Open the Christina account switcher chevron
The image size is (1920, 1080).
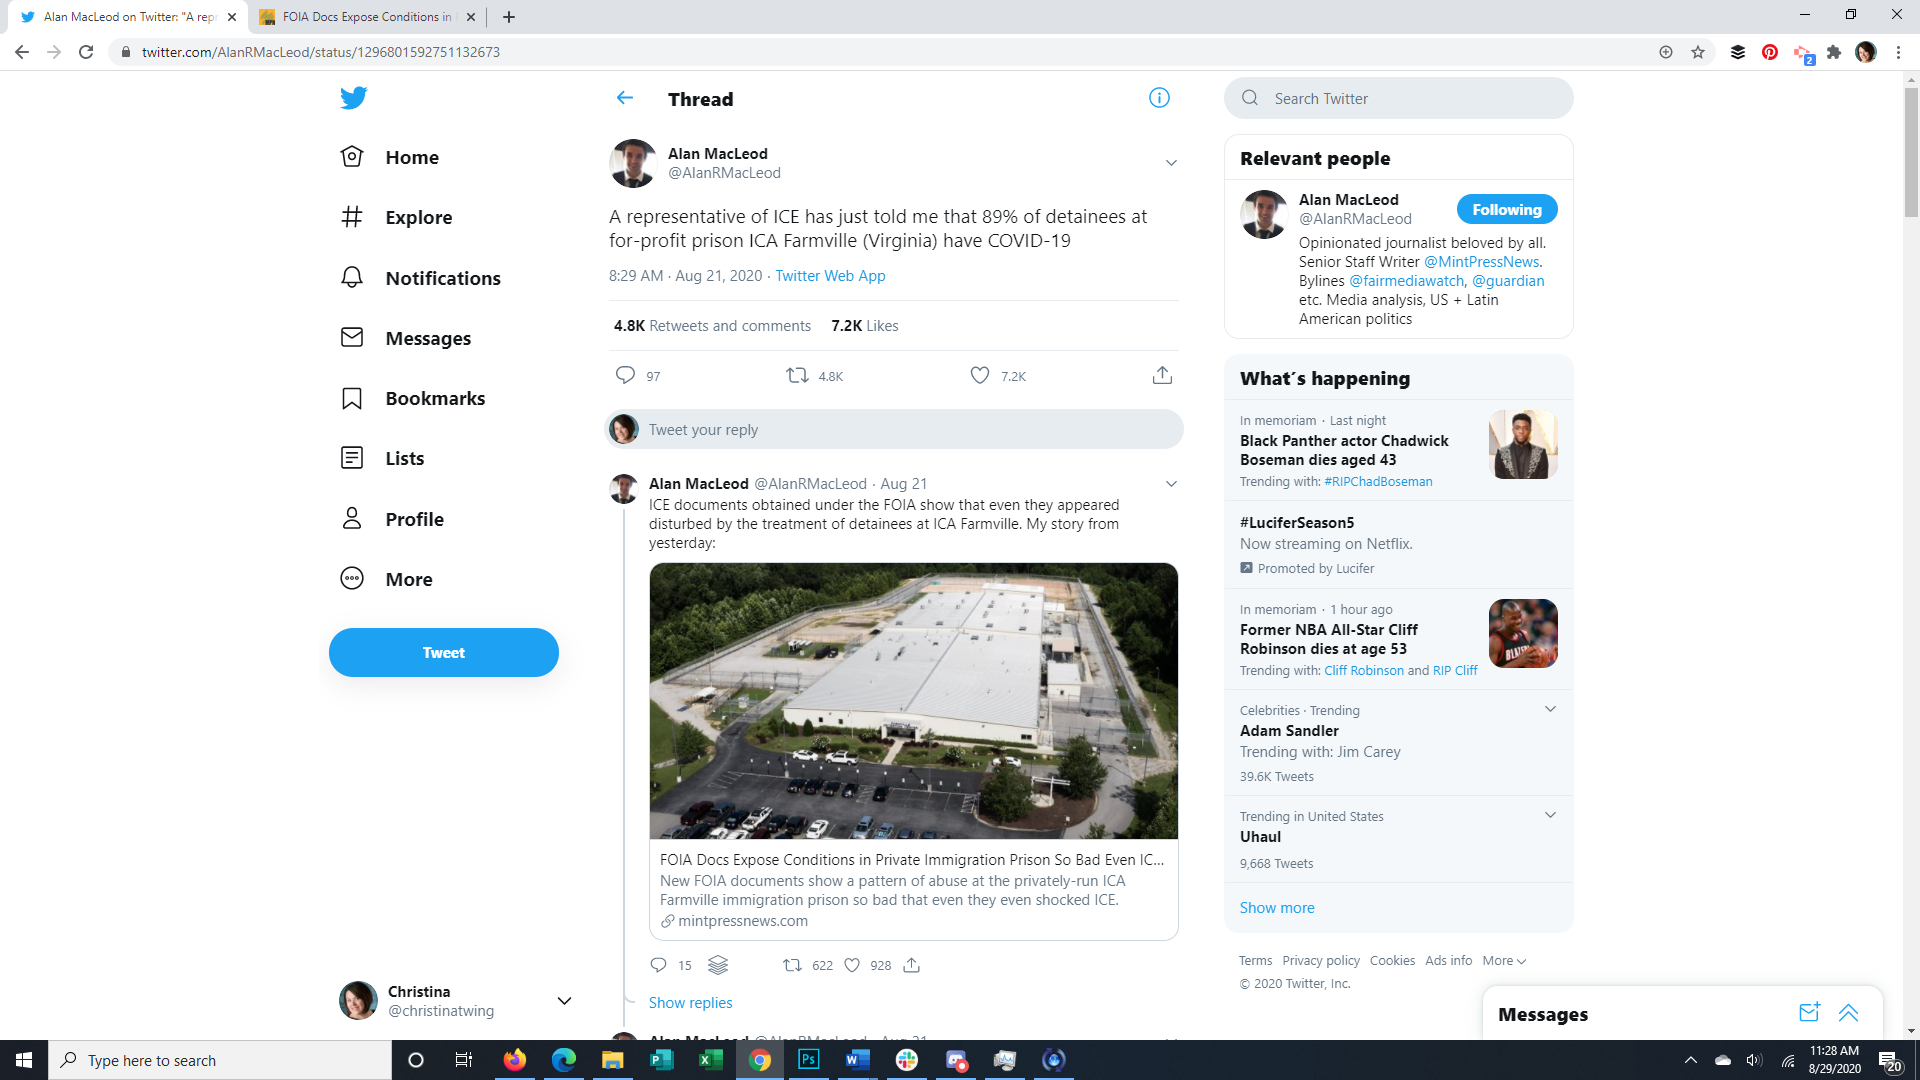(x=564, y=1001)
